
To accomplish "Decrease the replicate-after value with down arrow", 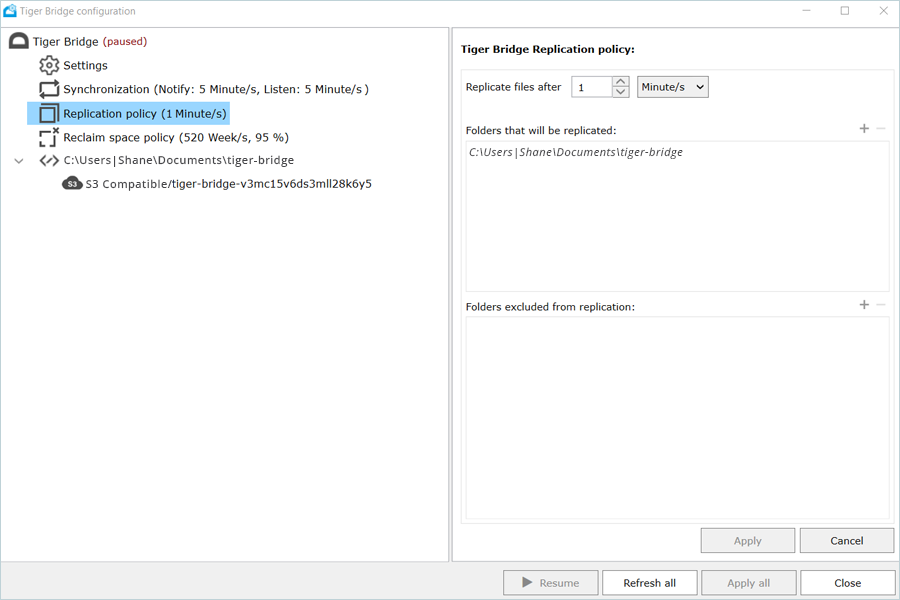I will 621,92.
